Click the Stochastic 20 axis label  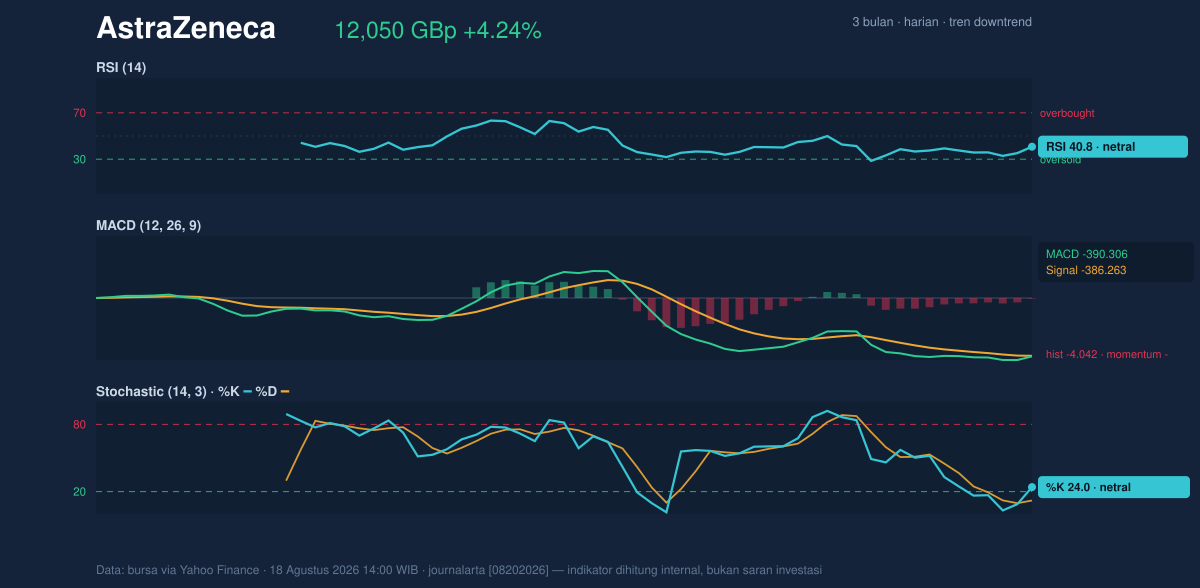pos(79,491)
